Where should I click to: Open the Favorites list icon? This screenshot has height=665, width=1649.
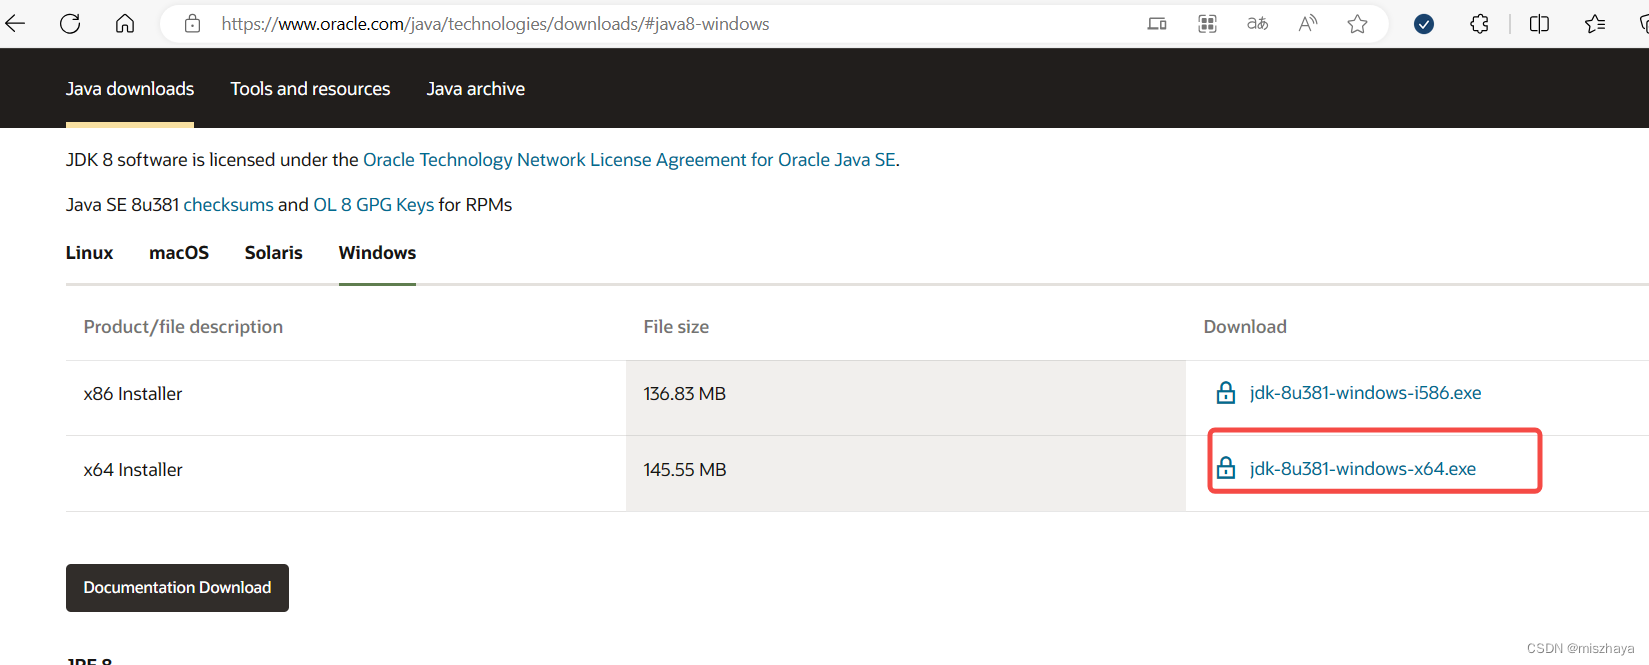pyautogui.click(x=1595, y=24)
